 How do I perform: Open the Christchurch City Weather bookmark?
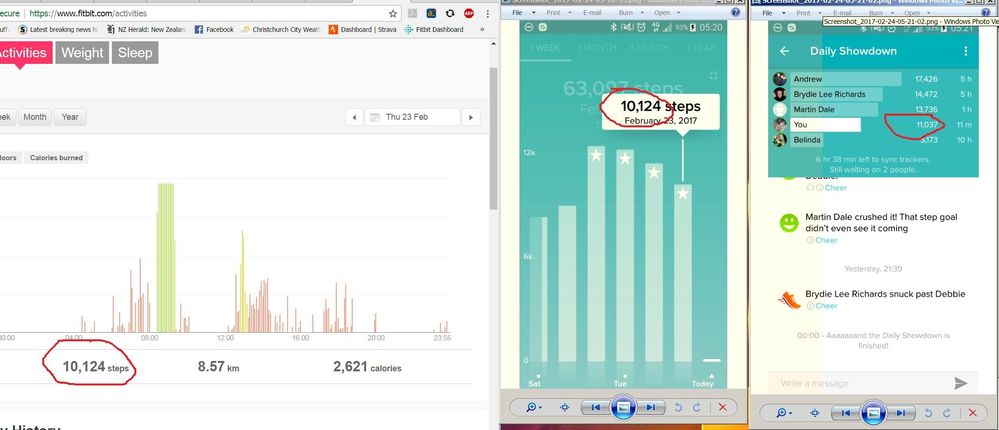click(x=281, y=29)
